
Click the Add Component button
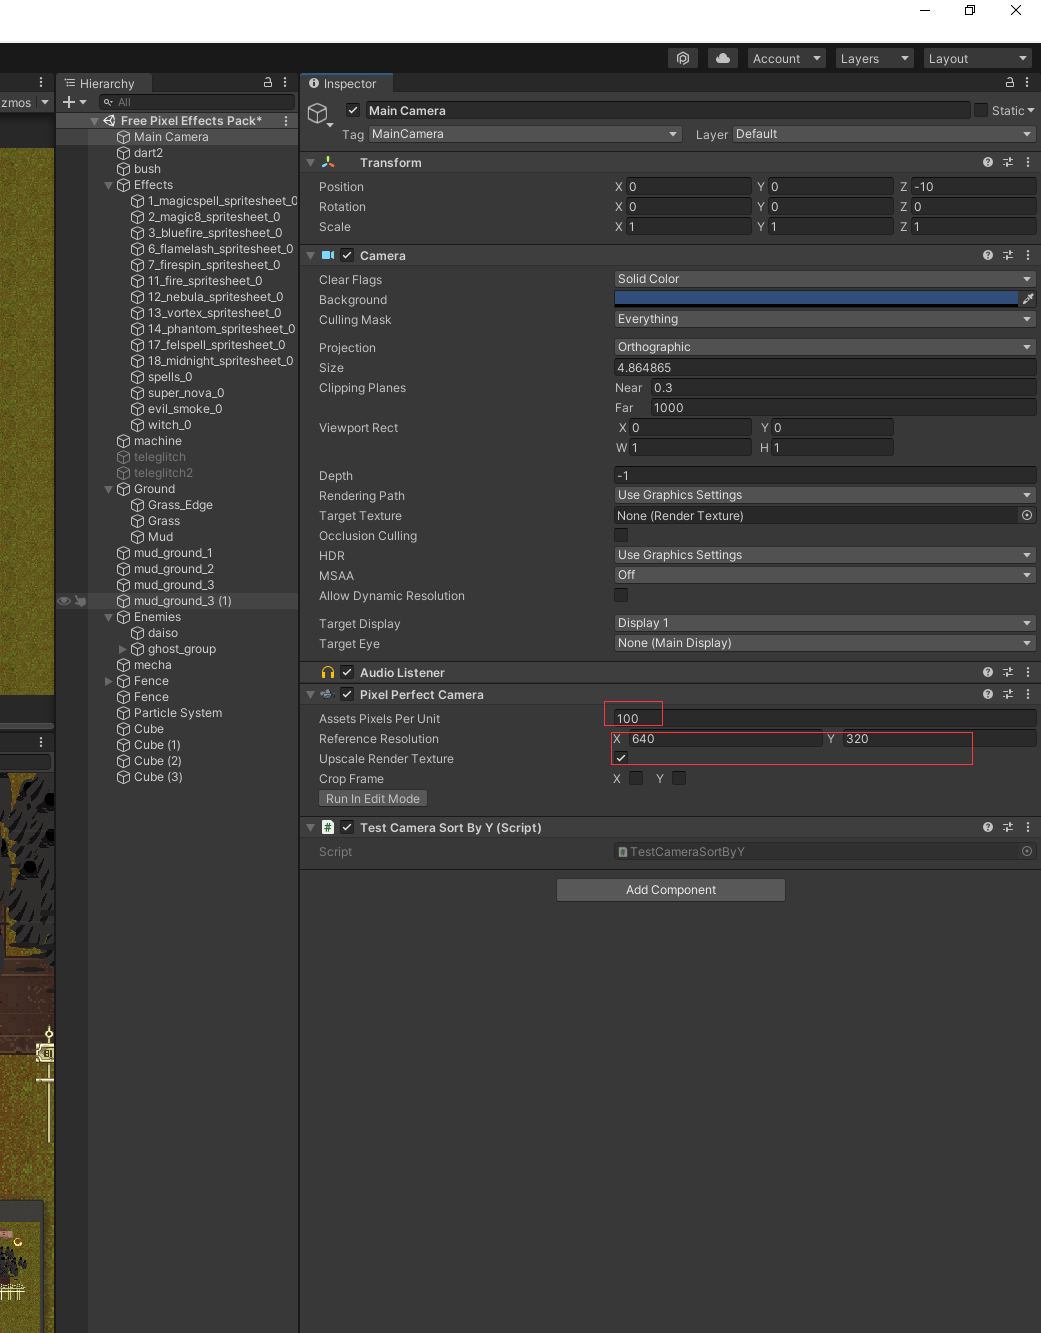[670, 890]
